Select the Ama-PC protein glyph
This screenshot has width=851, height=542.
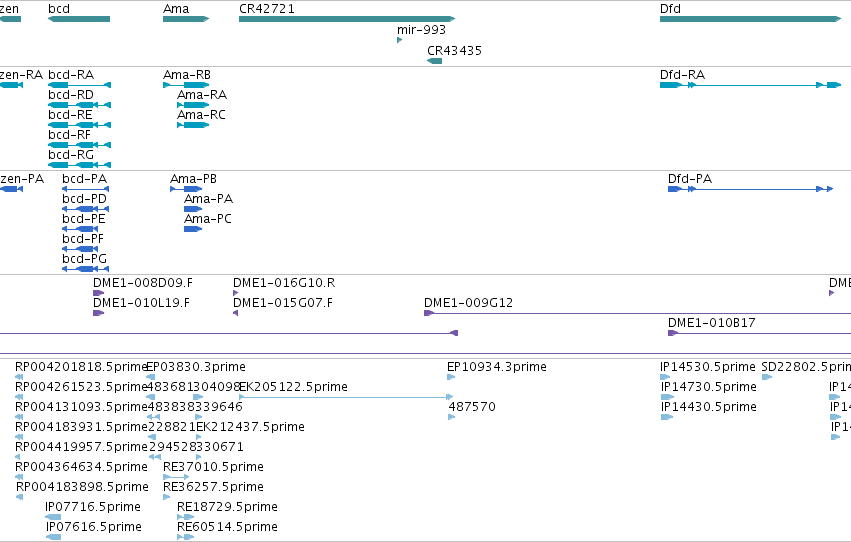[x=193, y=229]
